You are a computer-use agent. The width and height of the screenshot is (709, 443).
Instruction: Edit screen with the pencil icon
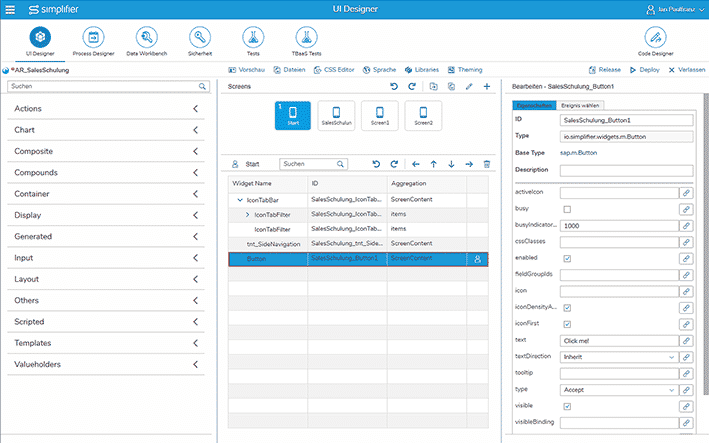pos(469,86)
